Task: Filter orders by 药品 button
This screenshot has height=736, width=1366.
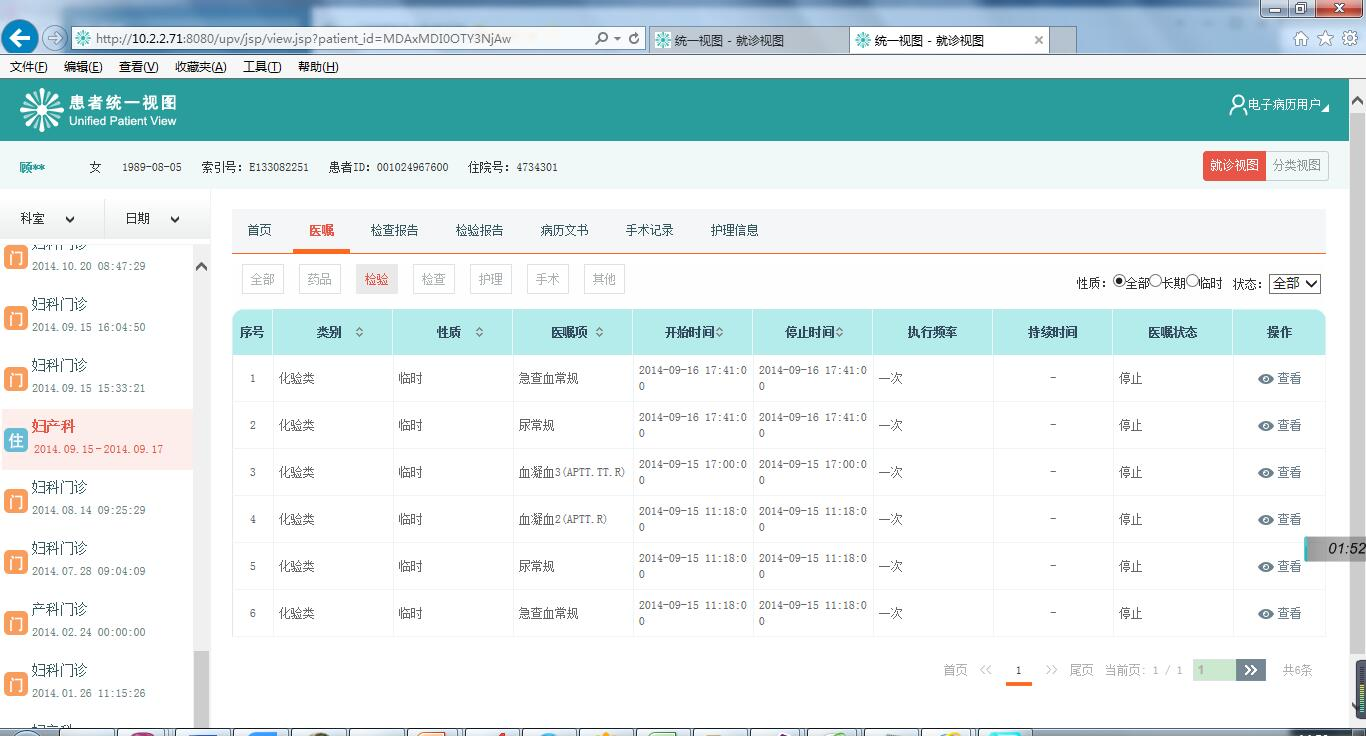Action: [319, 280]
